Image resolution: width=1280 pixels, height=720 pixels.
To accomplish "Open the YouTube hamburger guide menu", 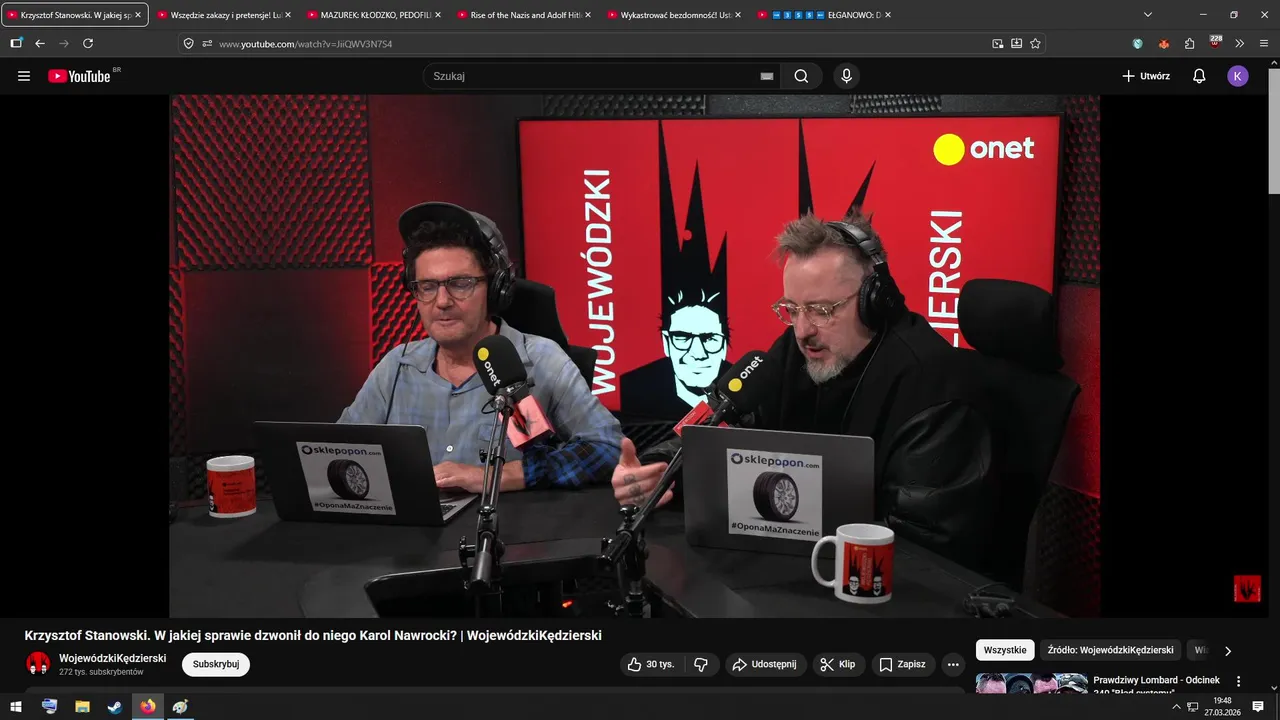I will point(24,76).
